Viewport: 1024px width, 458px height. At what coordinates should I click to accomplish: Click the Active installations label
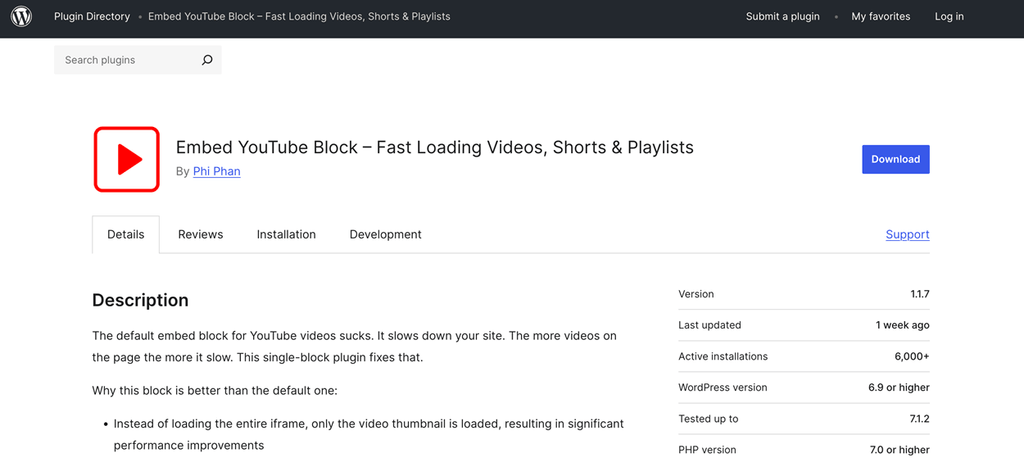pyautogui.click(x=723, y=357)
